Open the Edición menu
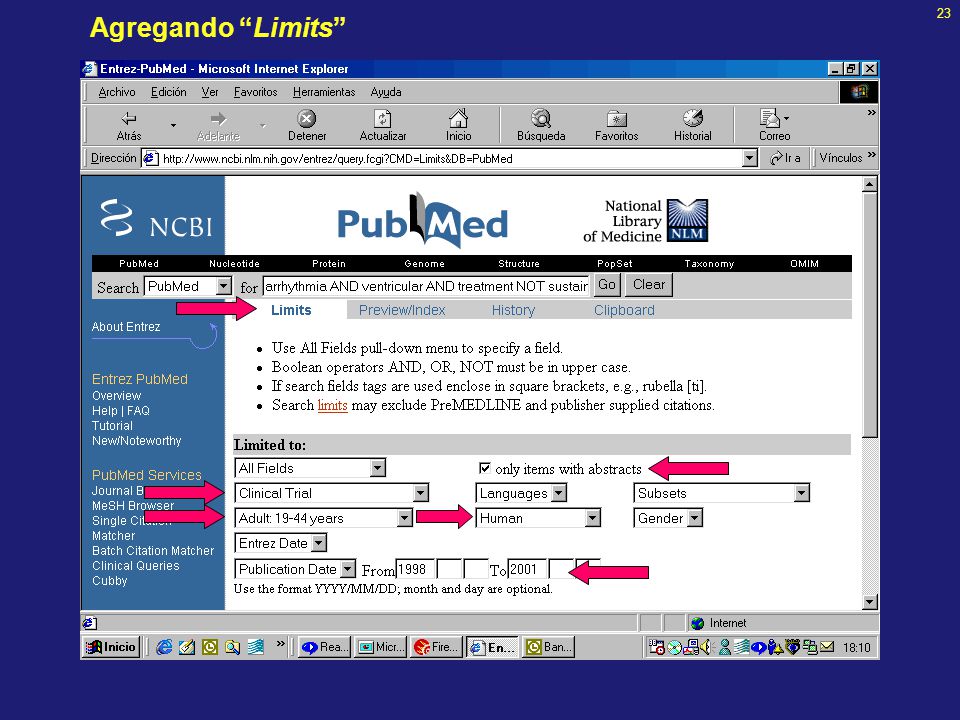960x720 pixels. [x=168, y=92]
